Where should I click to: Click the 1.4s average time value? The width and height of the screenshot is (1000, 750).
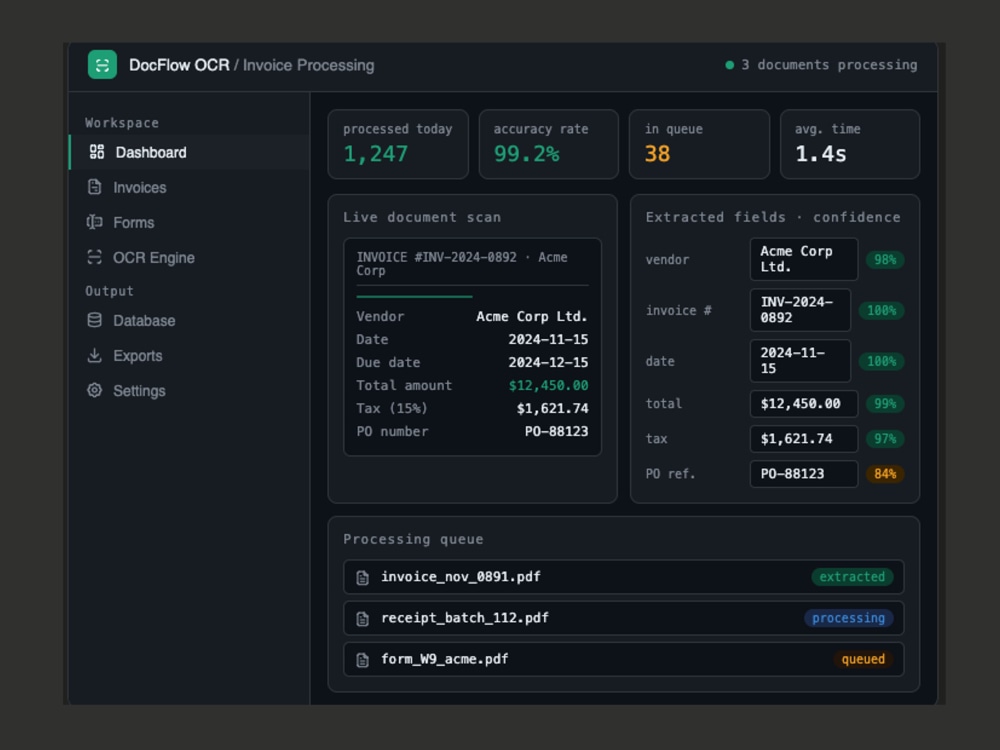point(821,154)
